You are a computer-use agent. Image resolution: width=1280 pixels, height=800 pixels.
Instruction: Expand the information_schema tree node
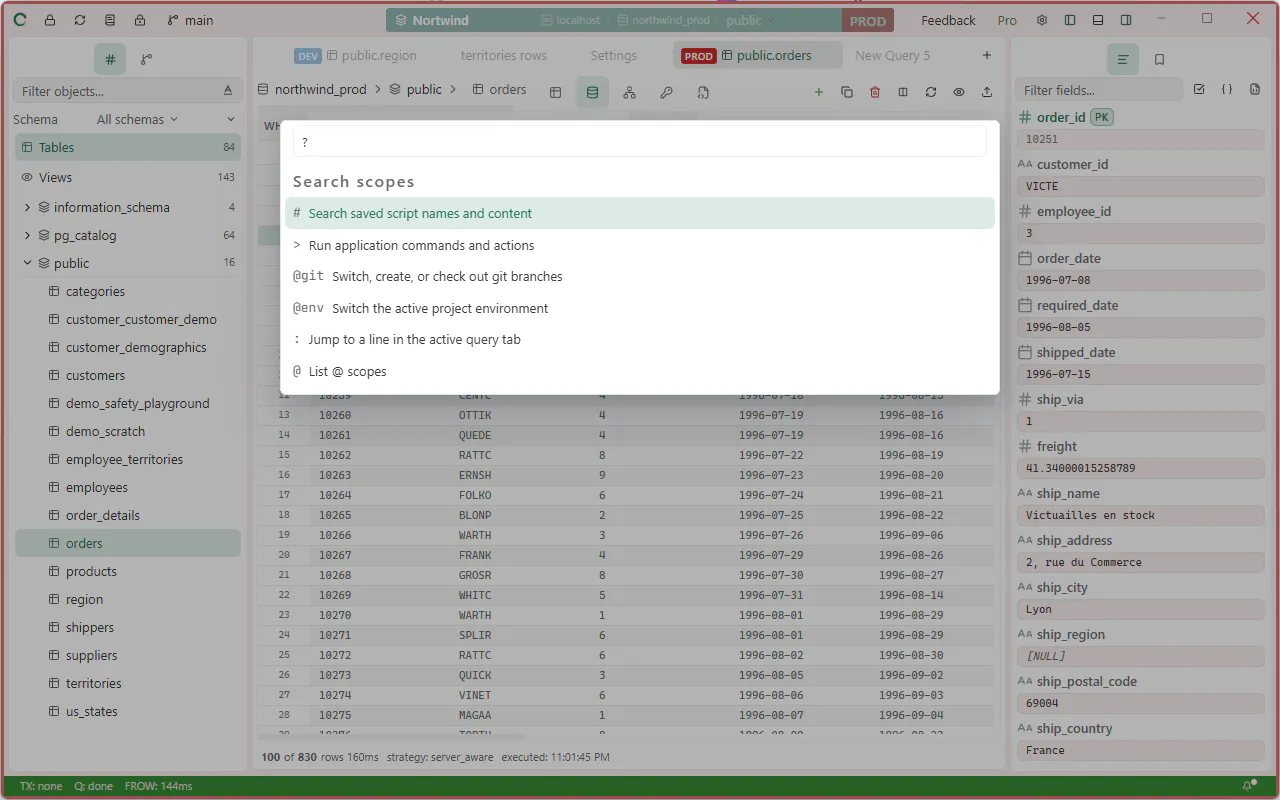(x=27, y=207)
